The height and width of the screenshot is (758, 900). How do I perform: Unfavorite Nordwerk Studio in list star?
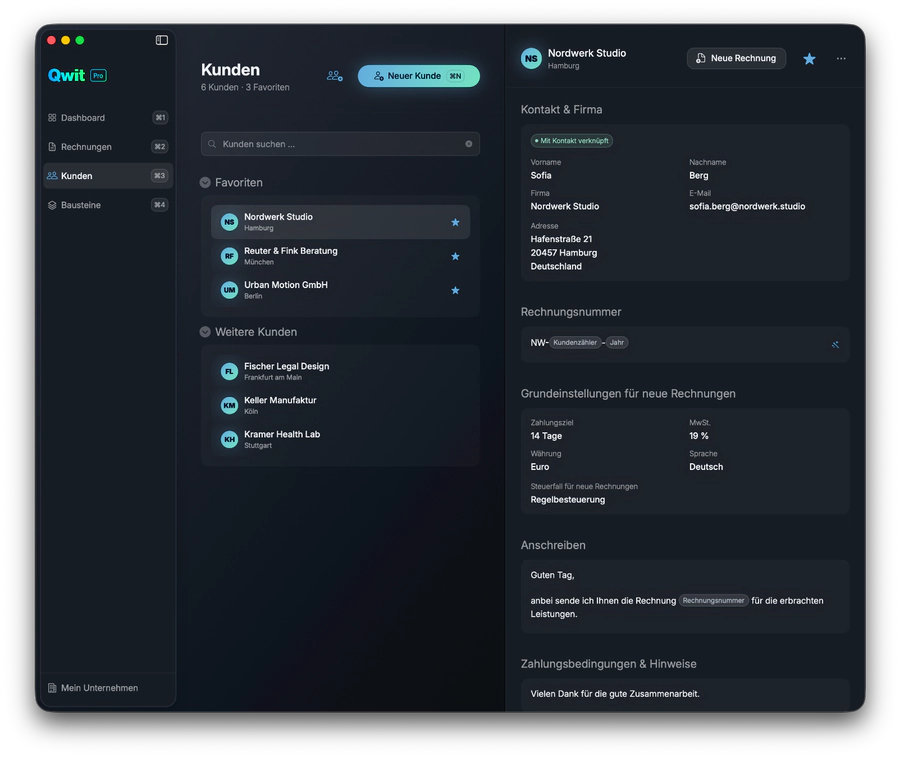(x=455, y=222)
